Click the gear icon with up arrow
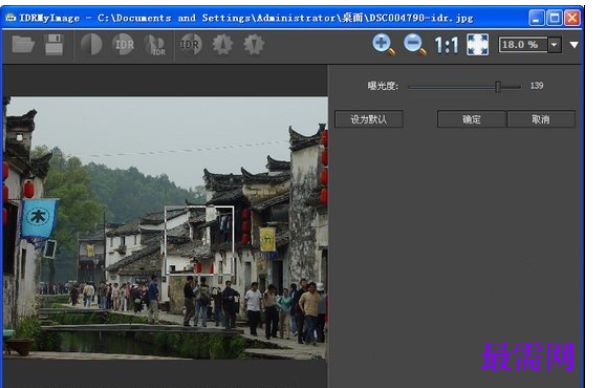The image size is (593, 388). click(x=222, y=45)
